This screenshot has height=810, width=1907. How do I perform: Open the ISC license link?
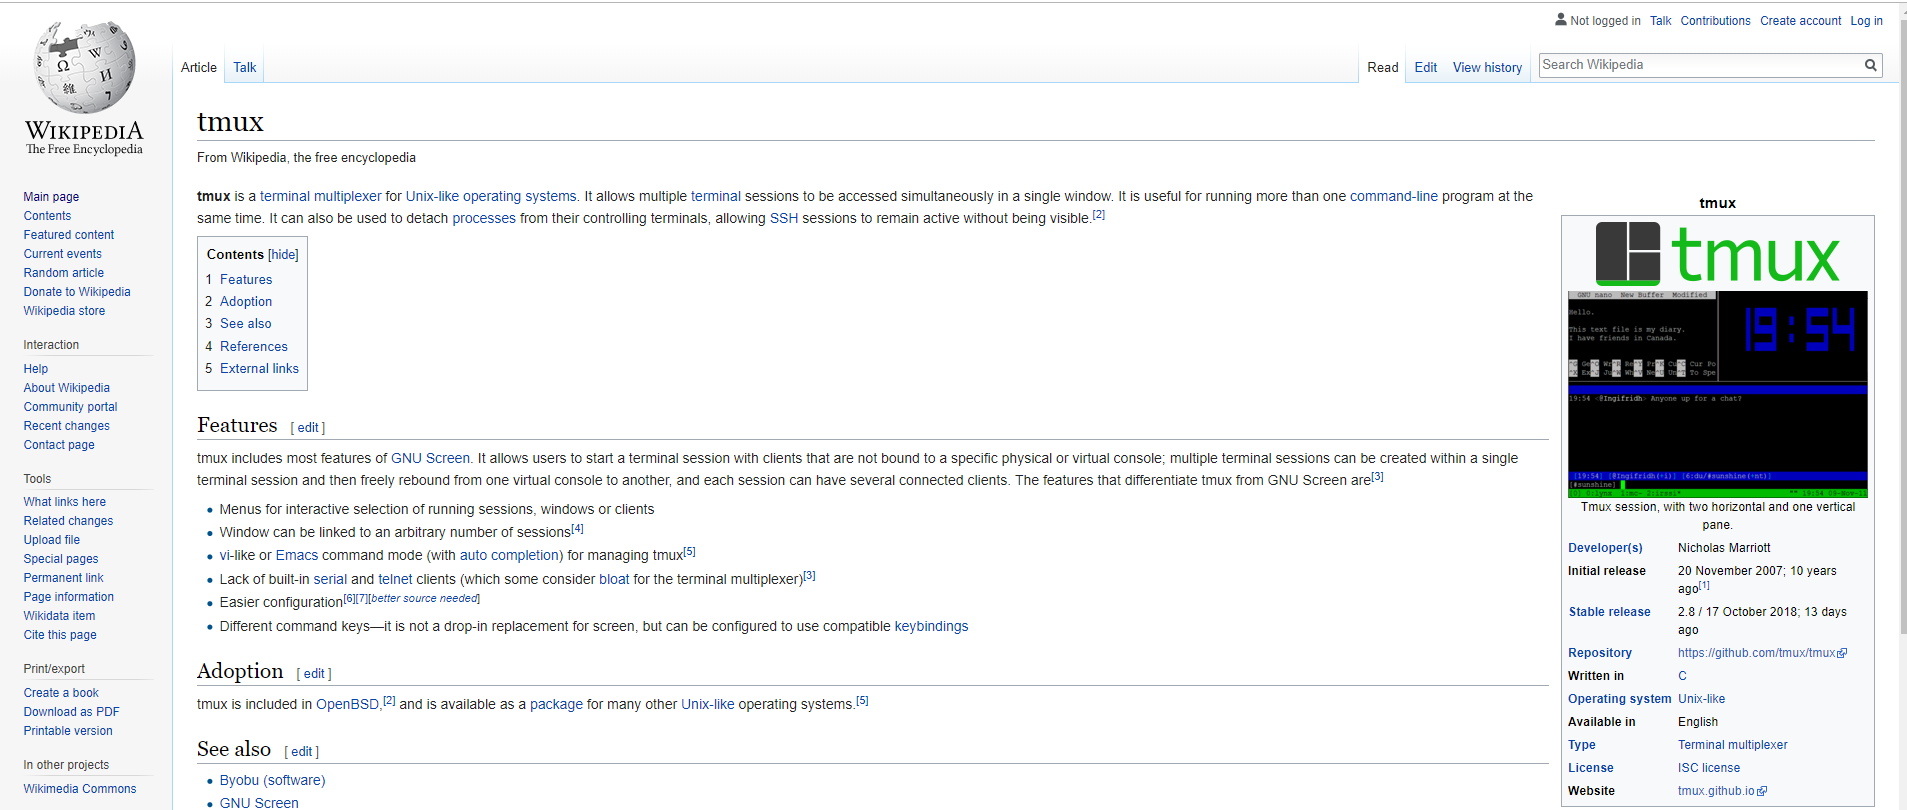(x=1709, y=768)
